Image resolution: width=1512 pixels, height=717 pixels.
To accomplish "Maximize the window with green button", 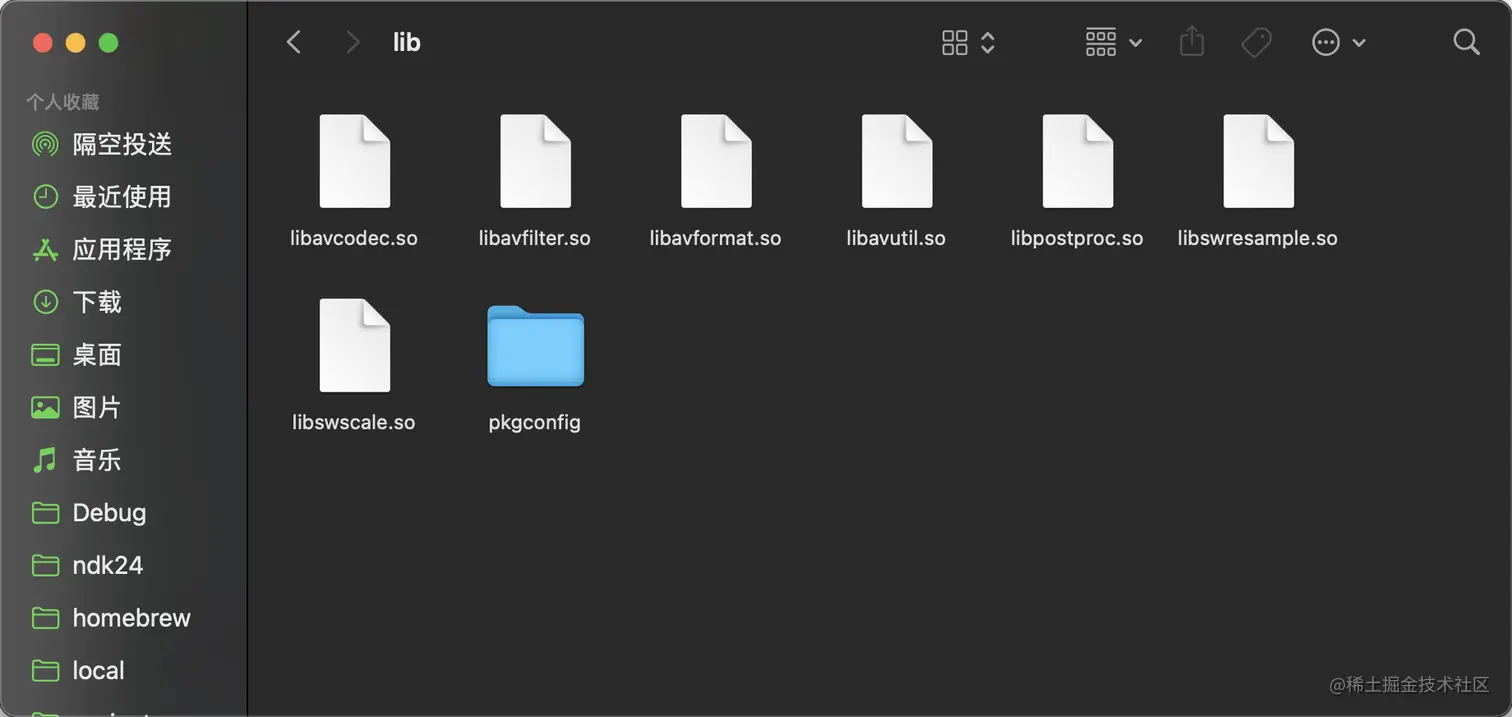I will click(x=109, y=43).
